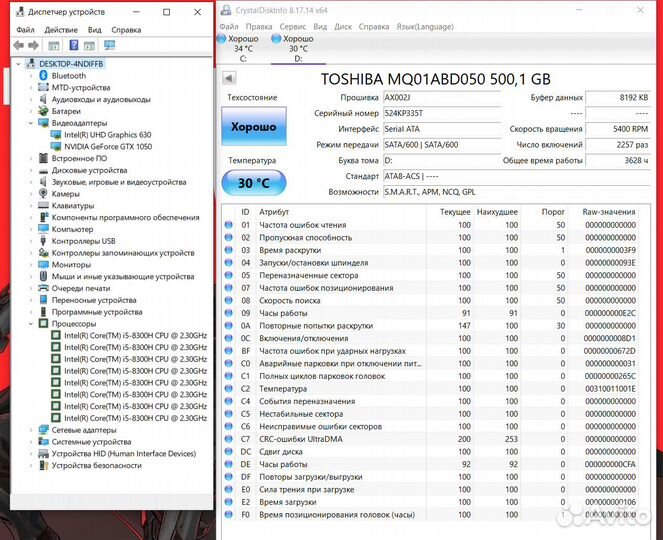The height and width of the screenshot is (540, 663).
Task: Click the serial number field 524KP335T
Action: point(442,113)
